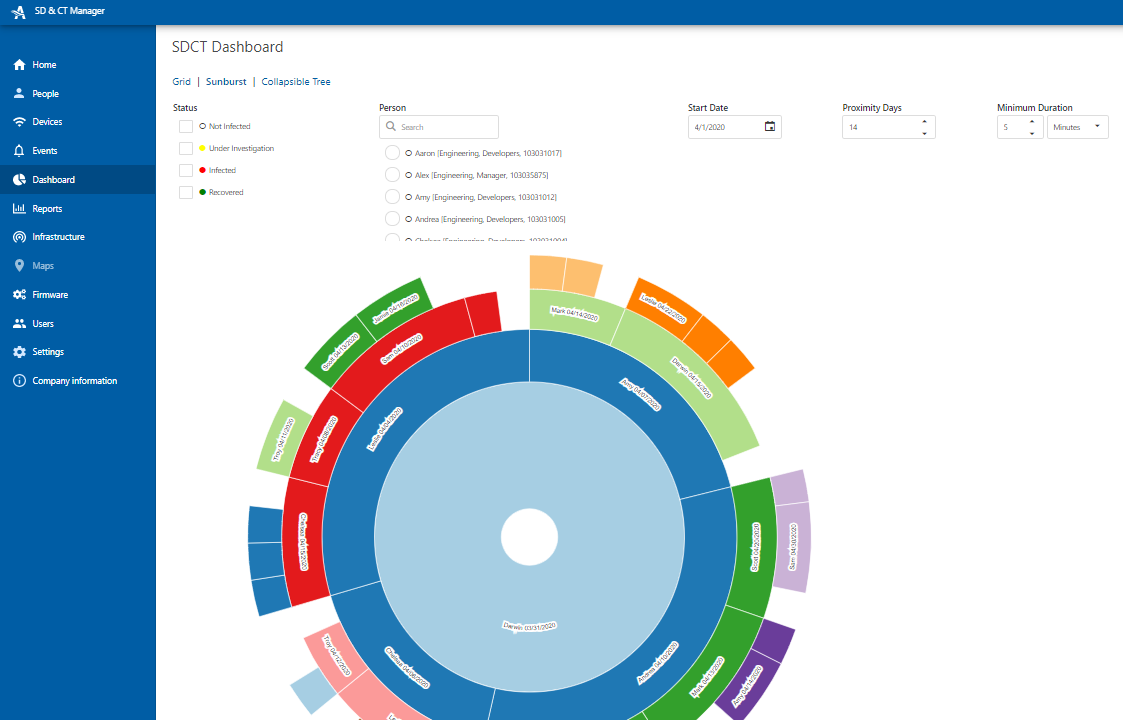This screenshot has height=720, width=1123.
Task: Click the Chelsea 04/06/2020 blue segment
Action: point(407,667)
